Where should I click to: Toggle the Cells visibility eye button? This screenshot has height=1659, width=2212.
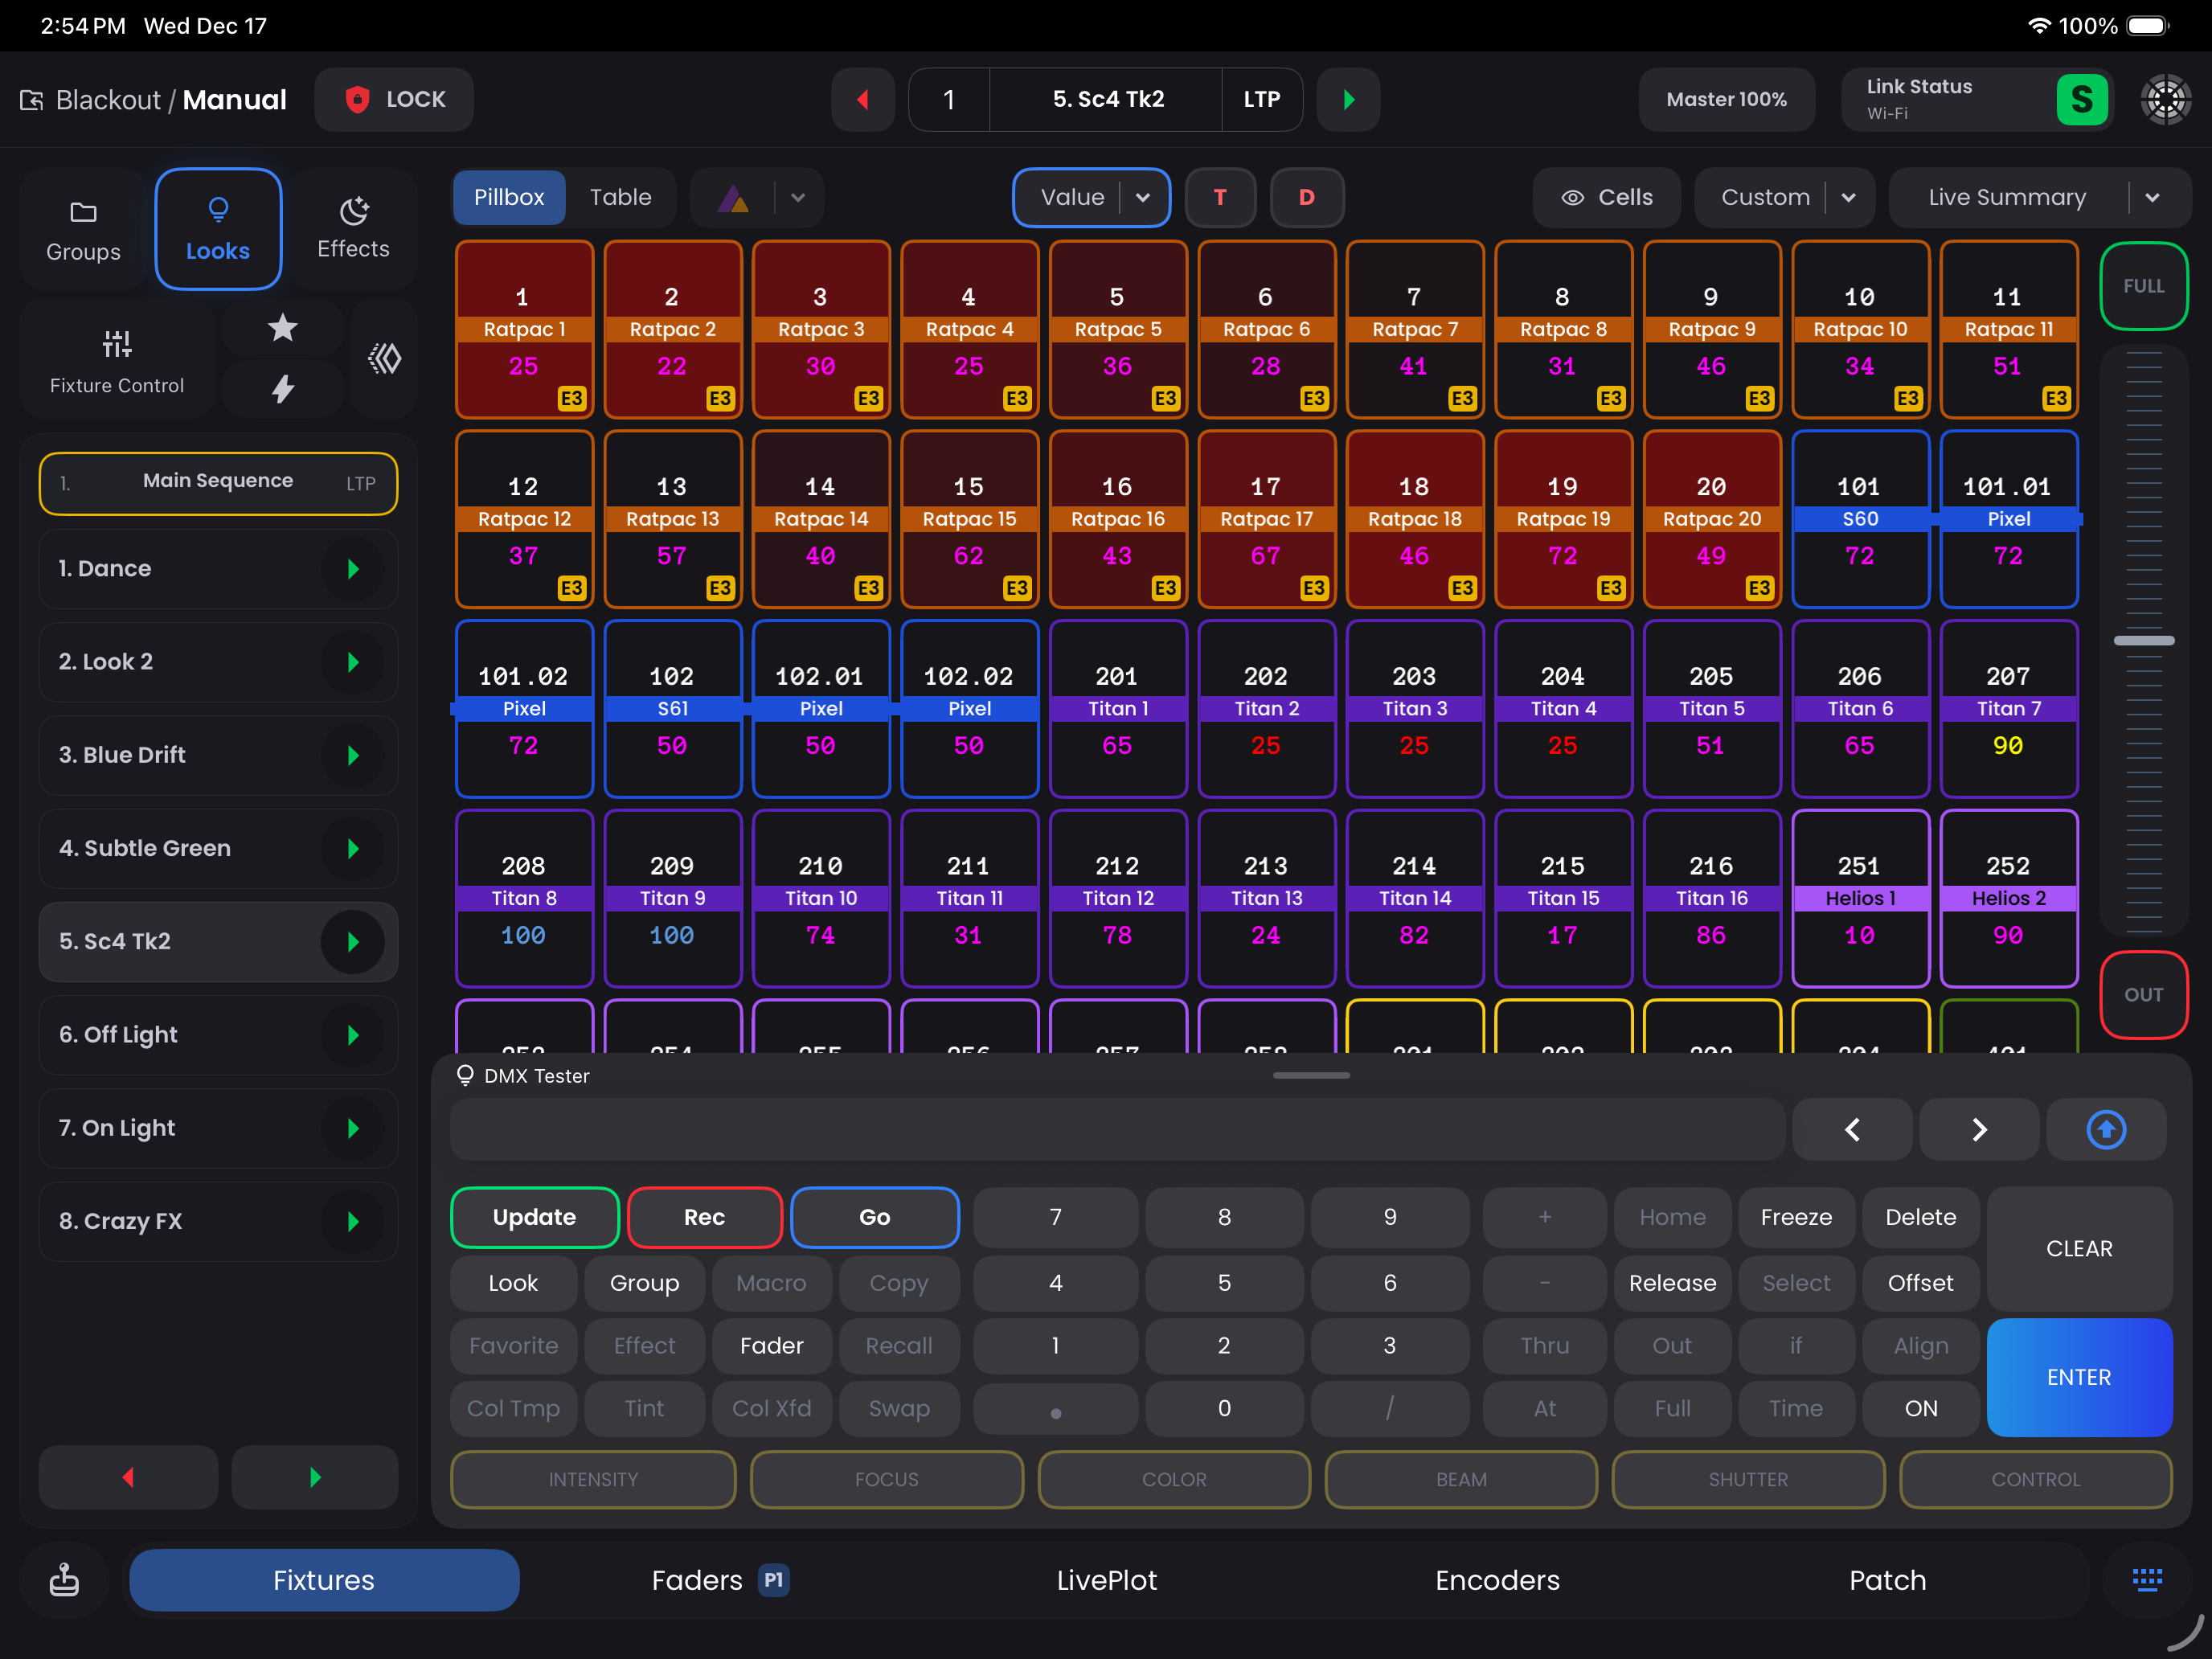pos(1607,197)
